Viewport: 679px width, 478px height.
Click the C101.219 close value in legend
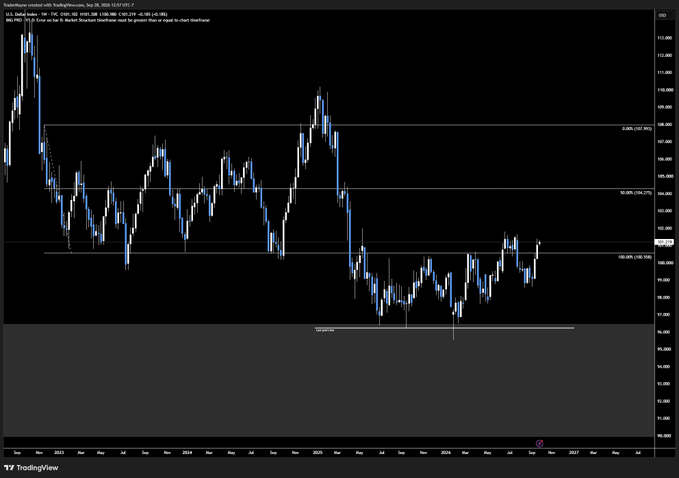click(127, 14)
